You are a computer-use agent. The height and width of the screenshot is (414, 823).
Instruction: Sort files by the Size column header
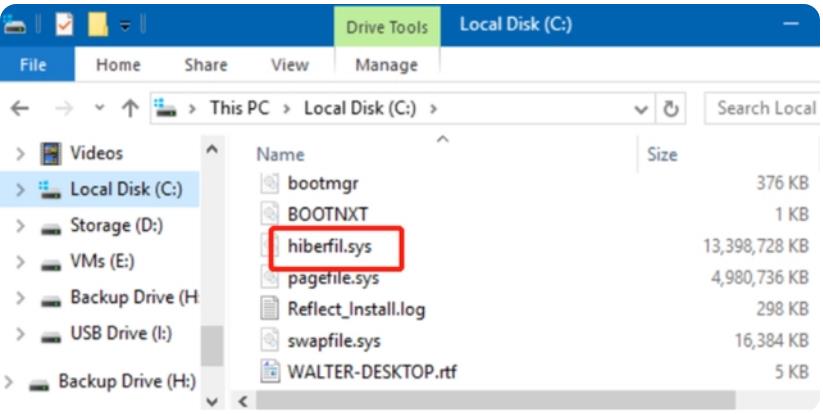662,155
